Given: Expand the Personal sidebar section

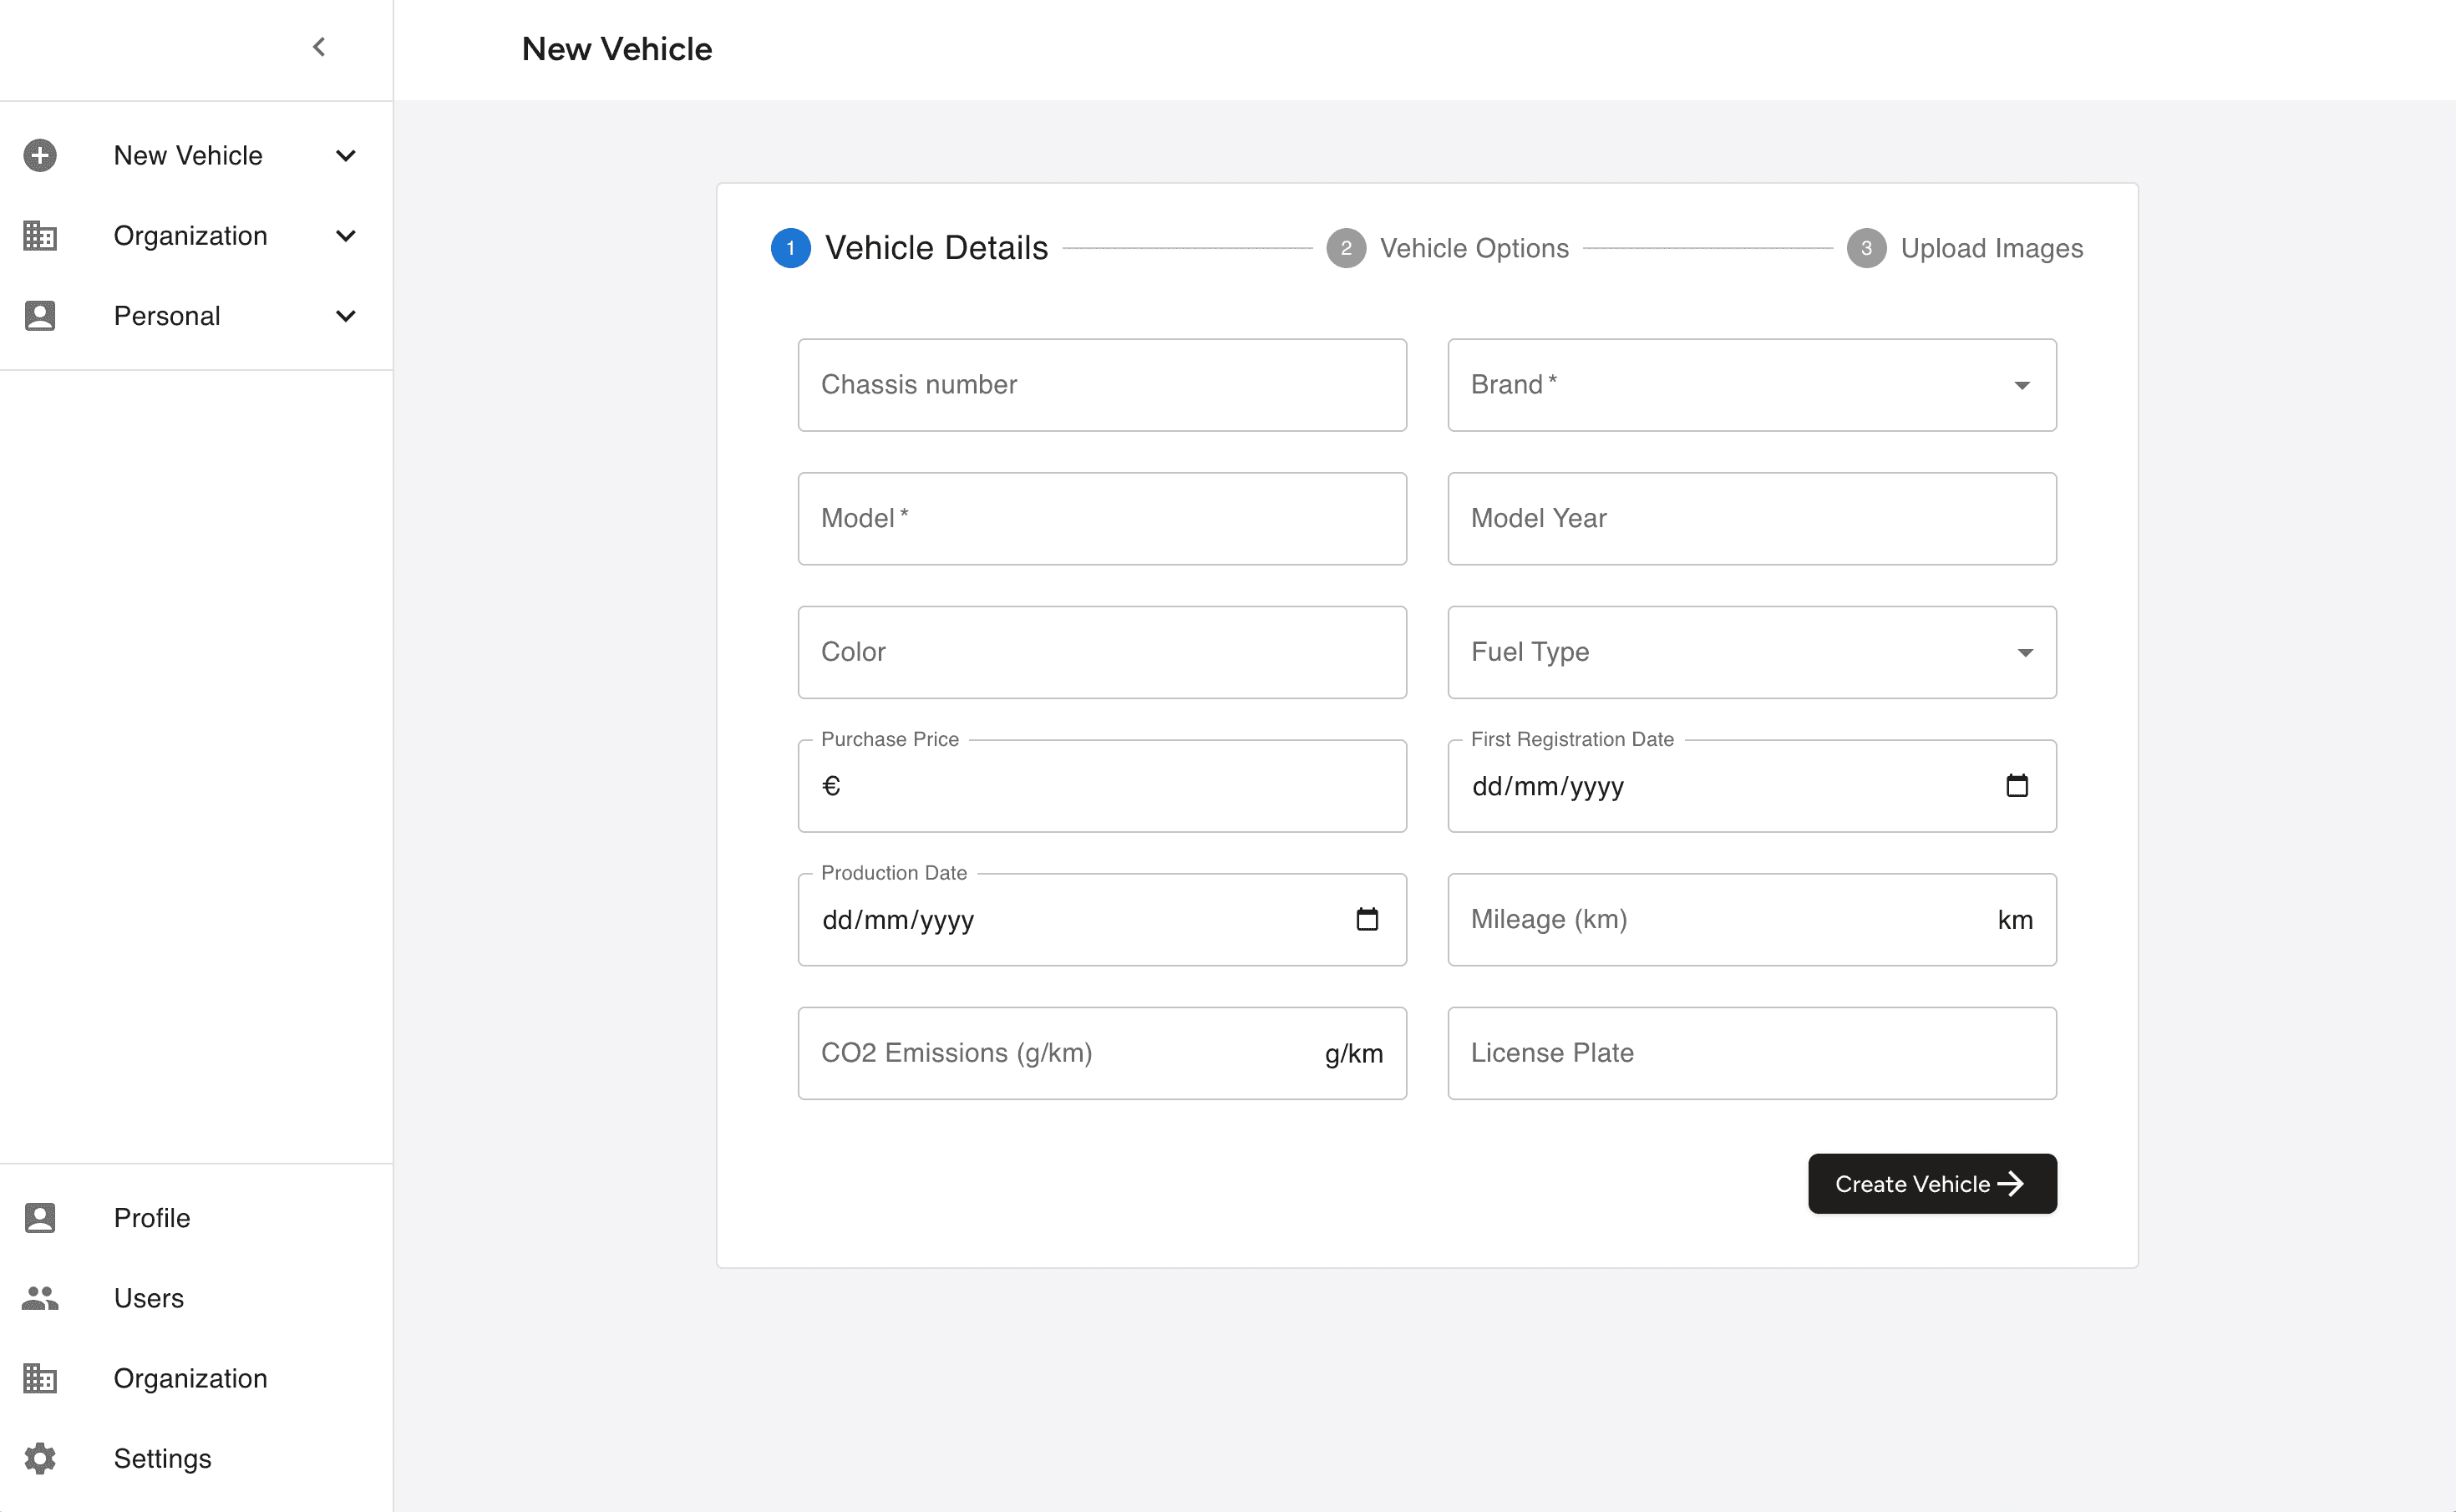Looking at the screenshot, I should click(x=346, y=316).
